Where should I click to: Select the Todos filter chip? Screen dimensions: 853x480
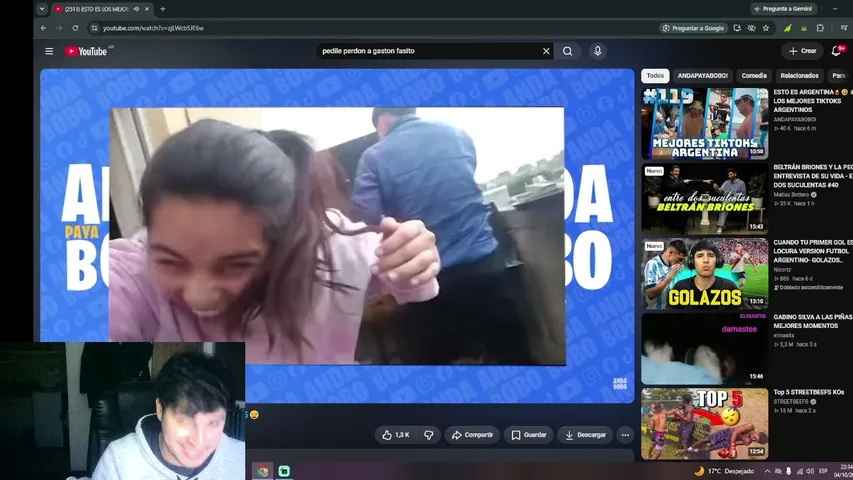click(655, 76)
